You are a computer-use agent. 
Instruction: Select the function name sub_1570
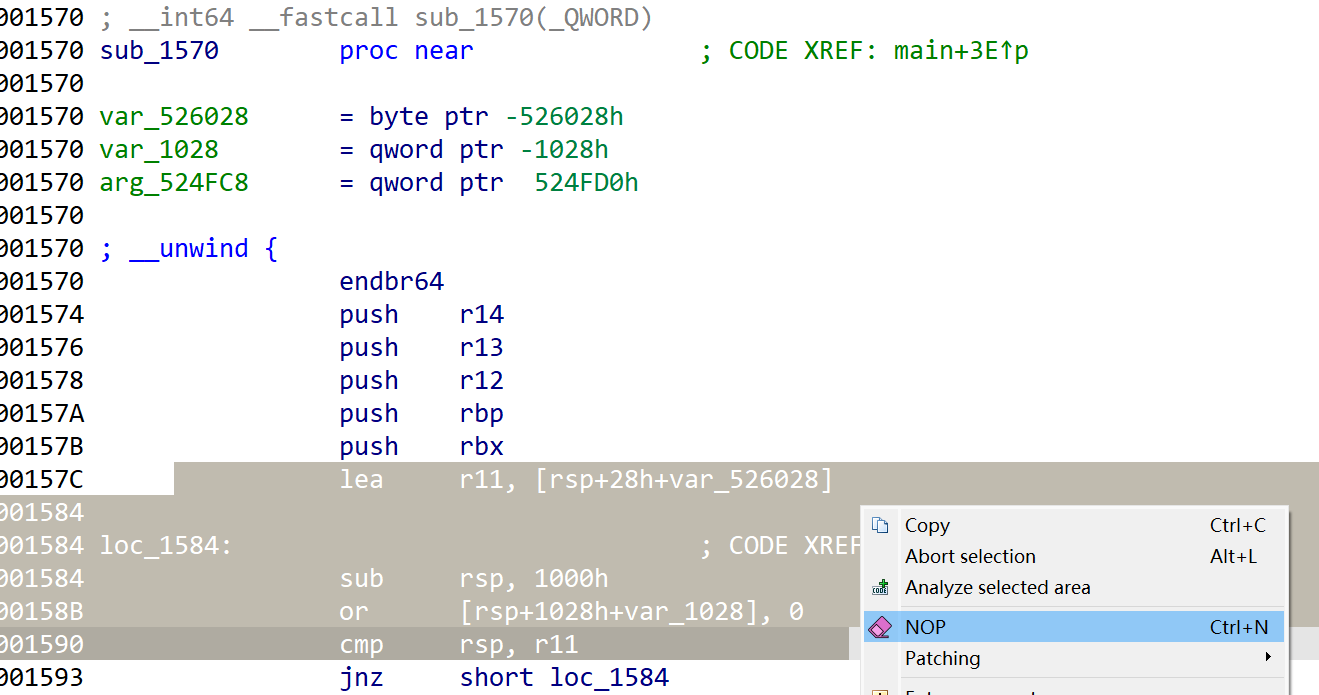pos(158,50)
